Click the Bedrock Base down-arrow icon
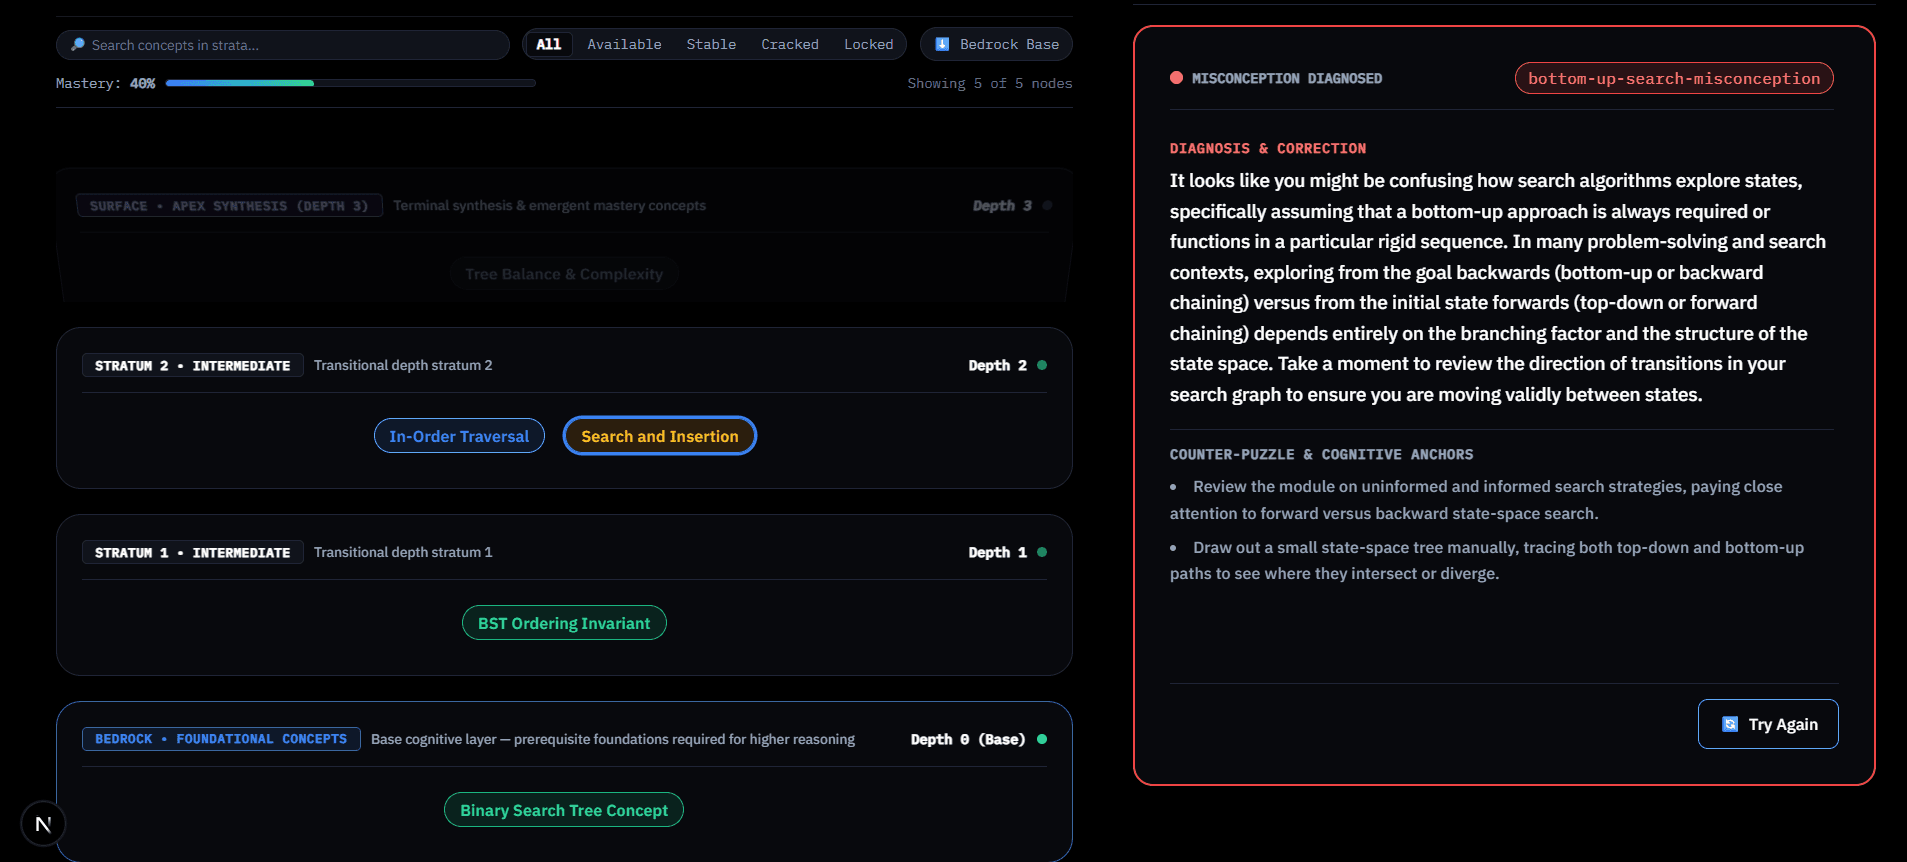Viewport: 1907px width, 862px height. [942, 44]
